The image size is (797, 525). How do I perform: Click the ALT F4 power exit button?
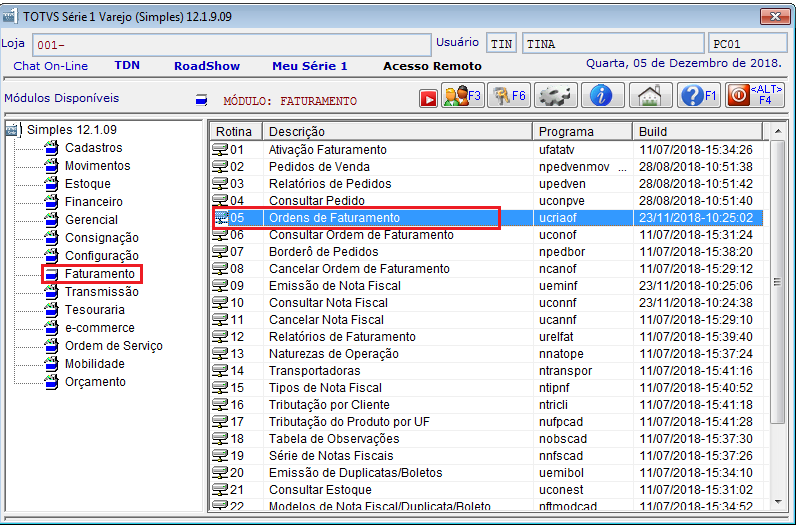(755, 95)
